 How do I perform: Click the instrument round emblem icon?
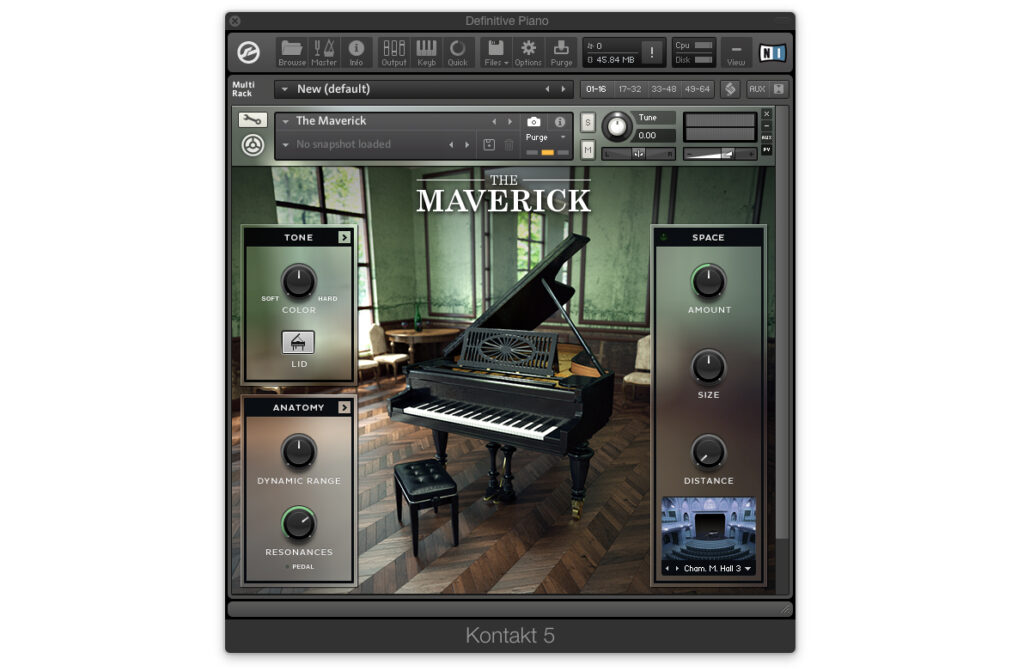pos(253,144)
